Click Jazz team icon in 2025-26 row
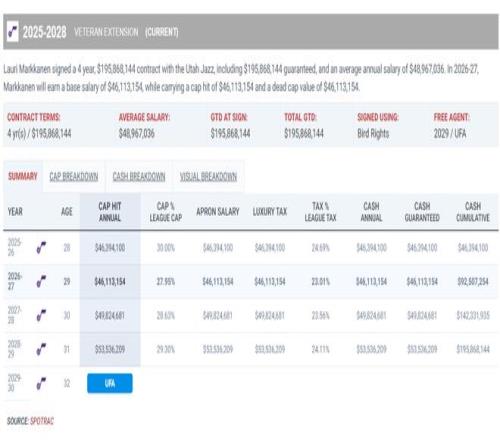The height and width of the screenshot is (440, 500). (x=41, y=248)
